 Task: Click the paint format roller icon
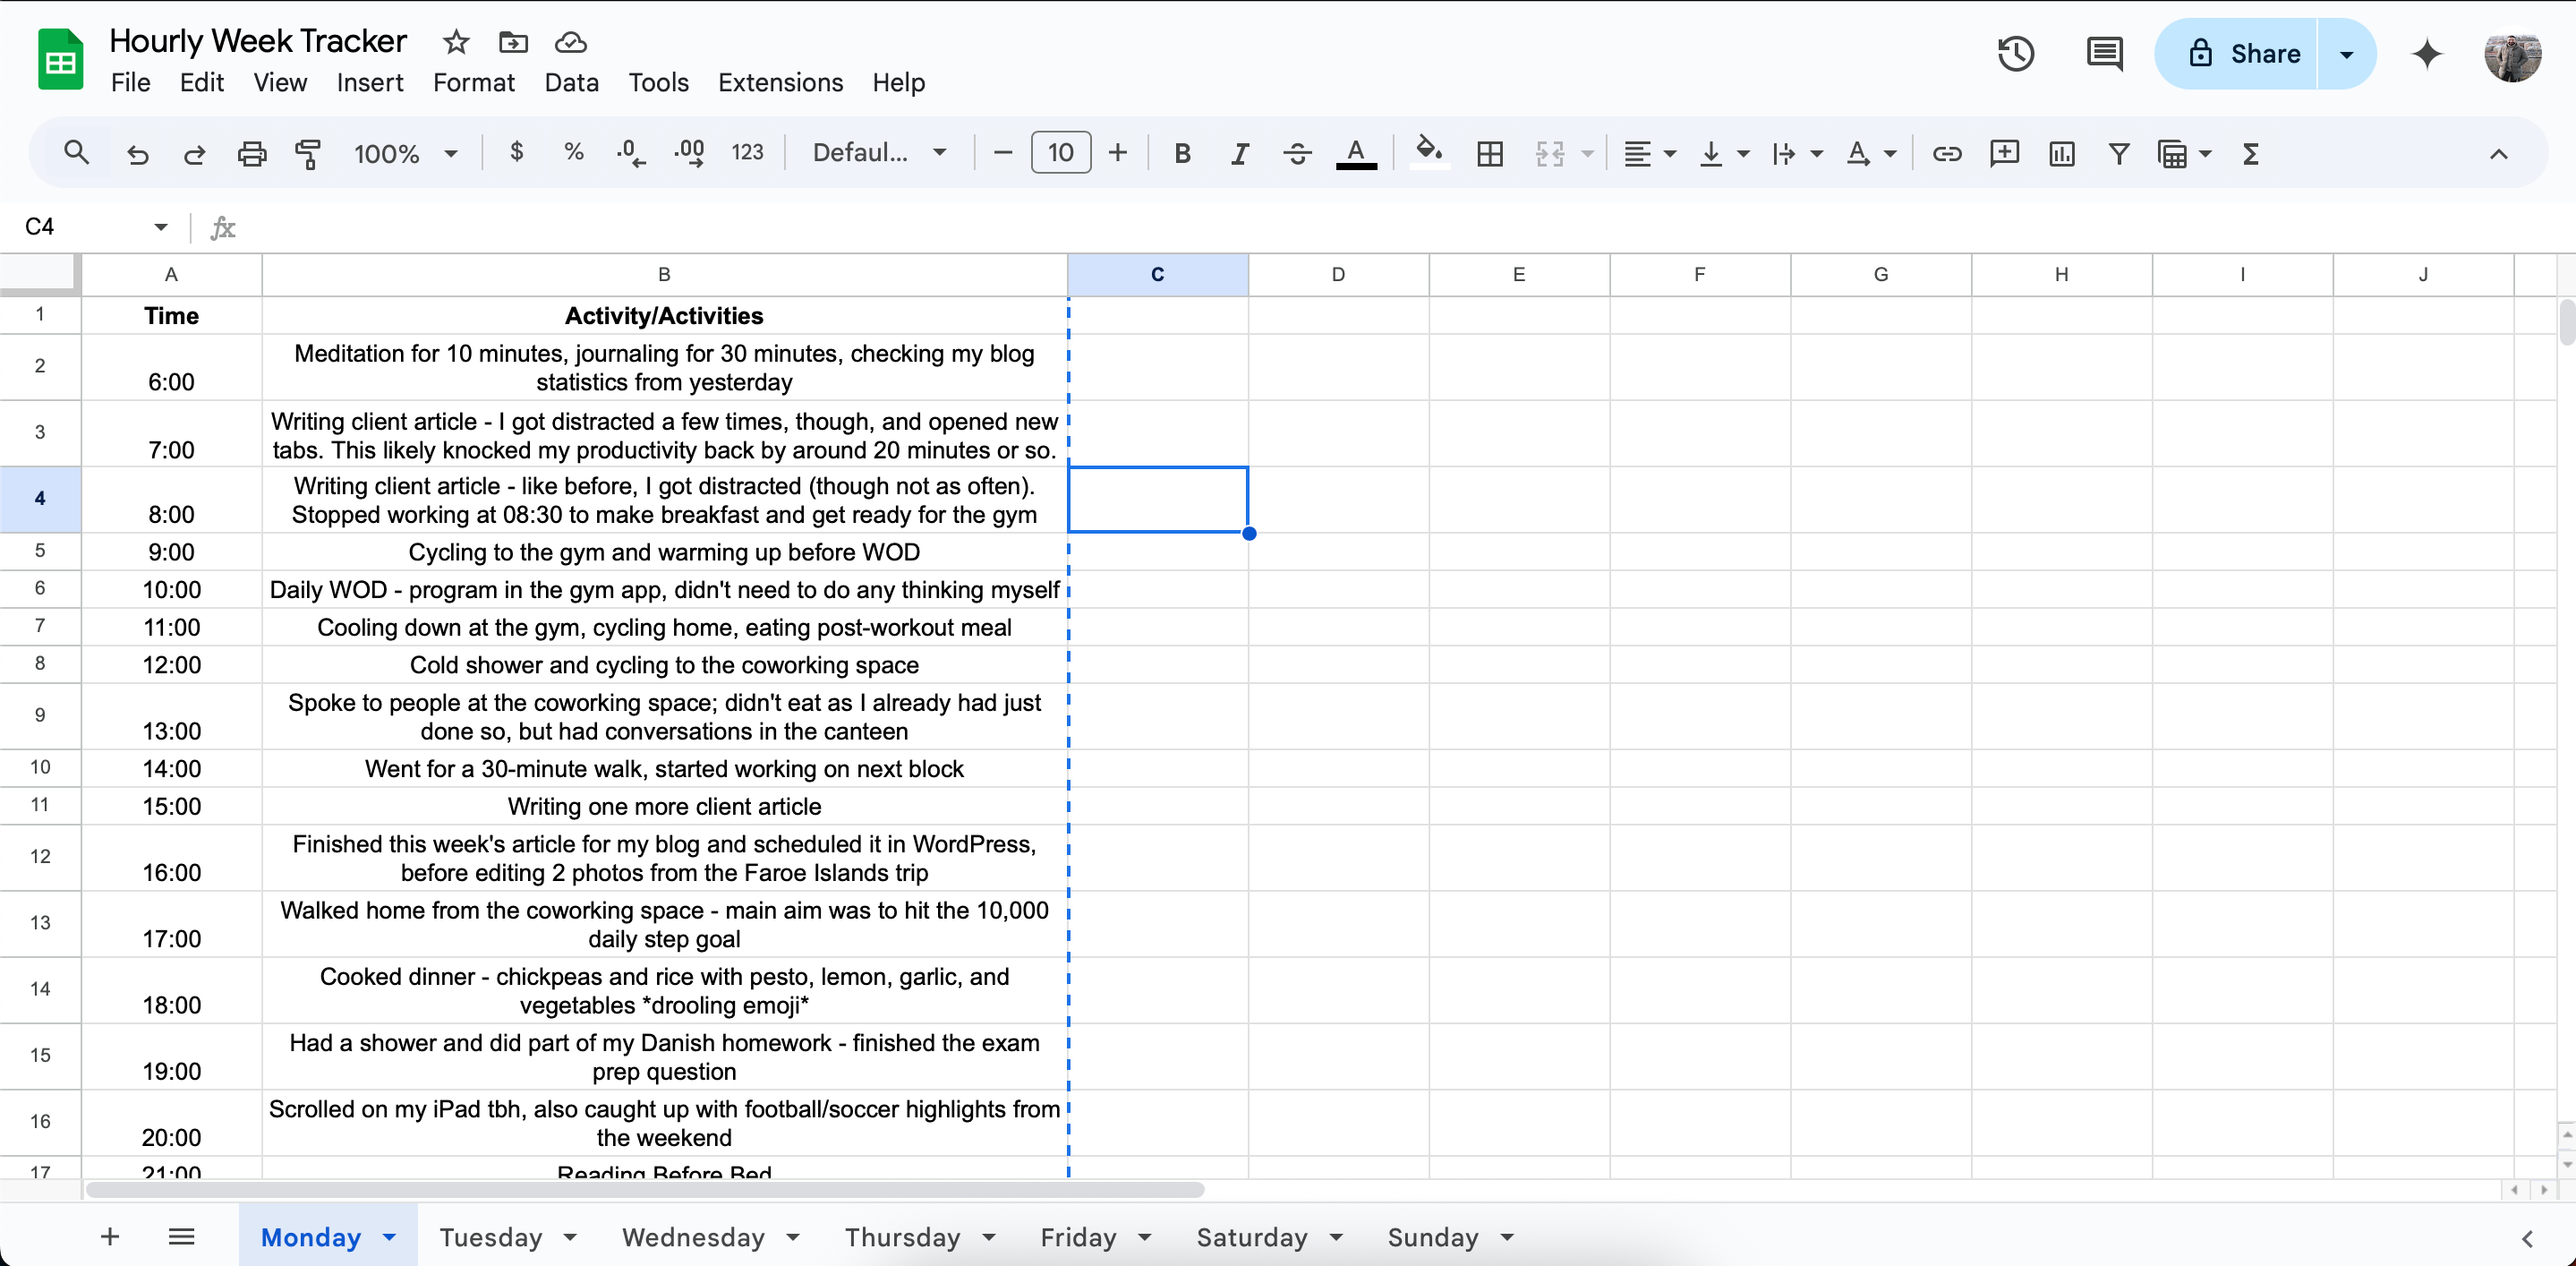[308, 153]
